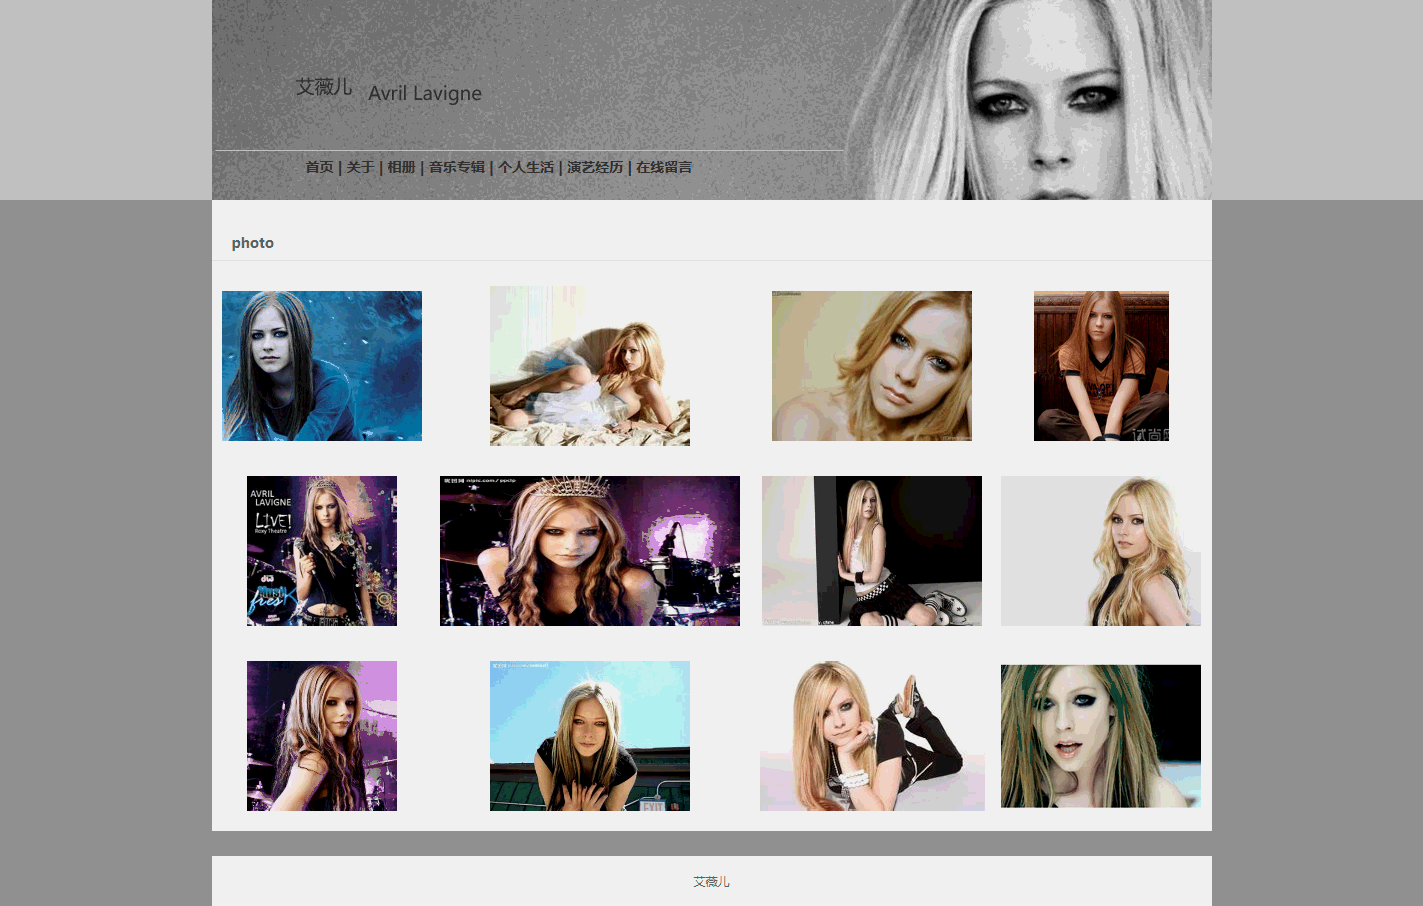The height and width of the screenshot is (906, 1423).
Task: Open the 演艺经历 page
Action: tap(595, 167)
